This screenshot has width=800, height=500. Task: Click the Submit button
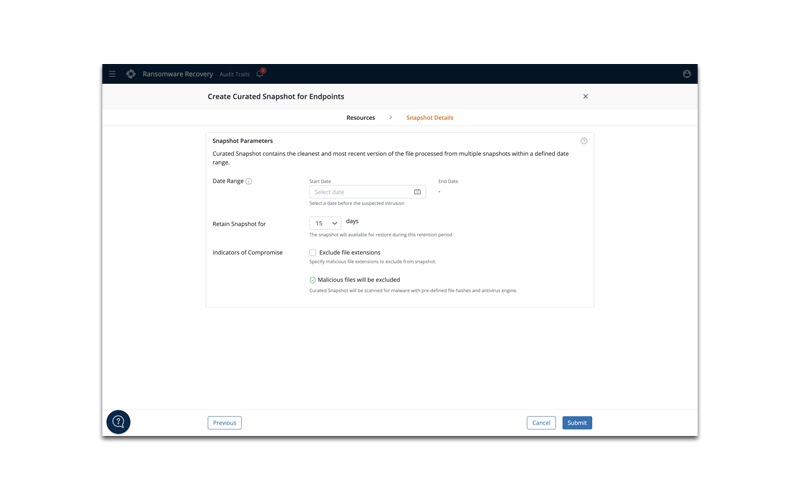(577, 423)
